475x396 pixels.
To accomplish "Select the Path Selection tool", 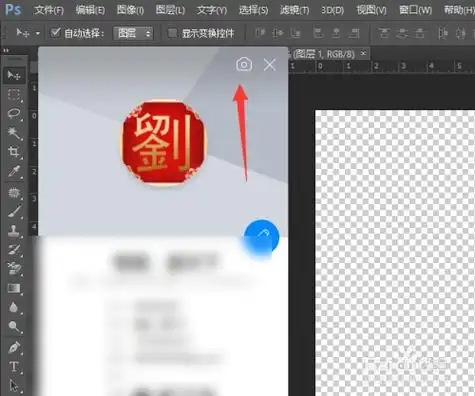I will click(x=14, y=386).
